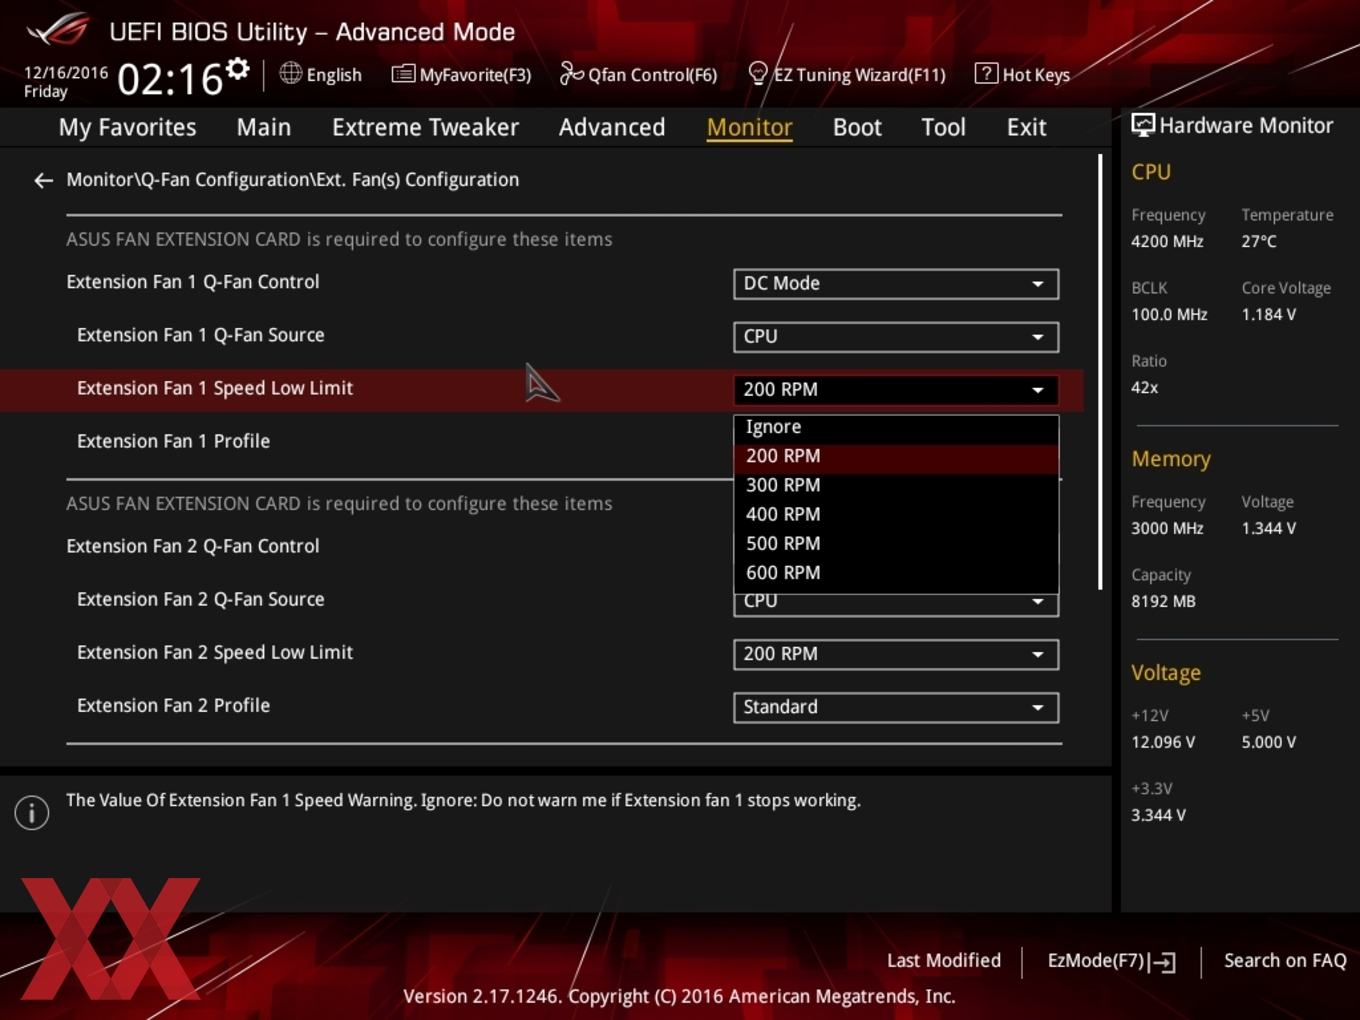This screenshot has height=1020, width=1360.
Task: Click CPU temperature value 27°C
Action: click(1259, 242)
